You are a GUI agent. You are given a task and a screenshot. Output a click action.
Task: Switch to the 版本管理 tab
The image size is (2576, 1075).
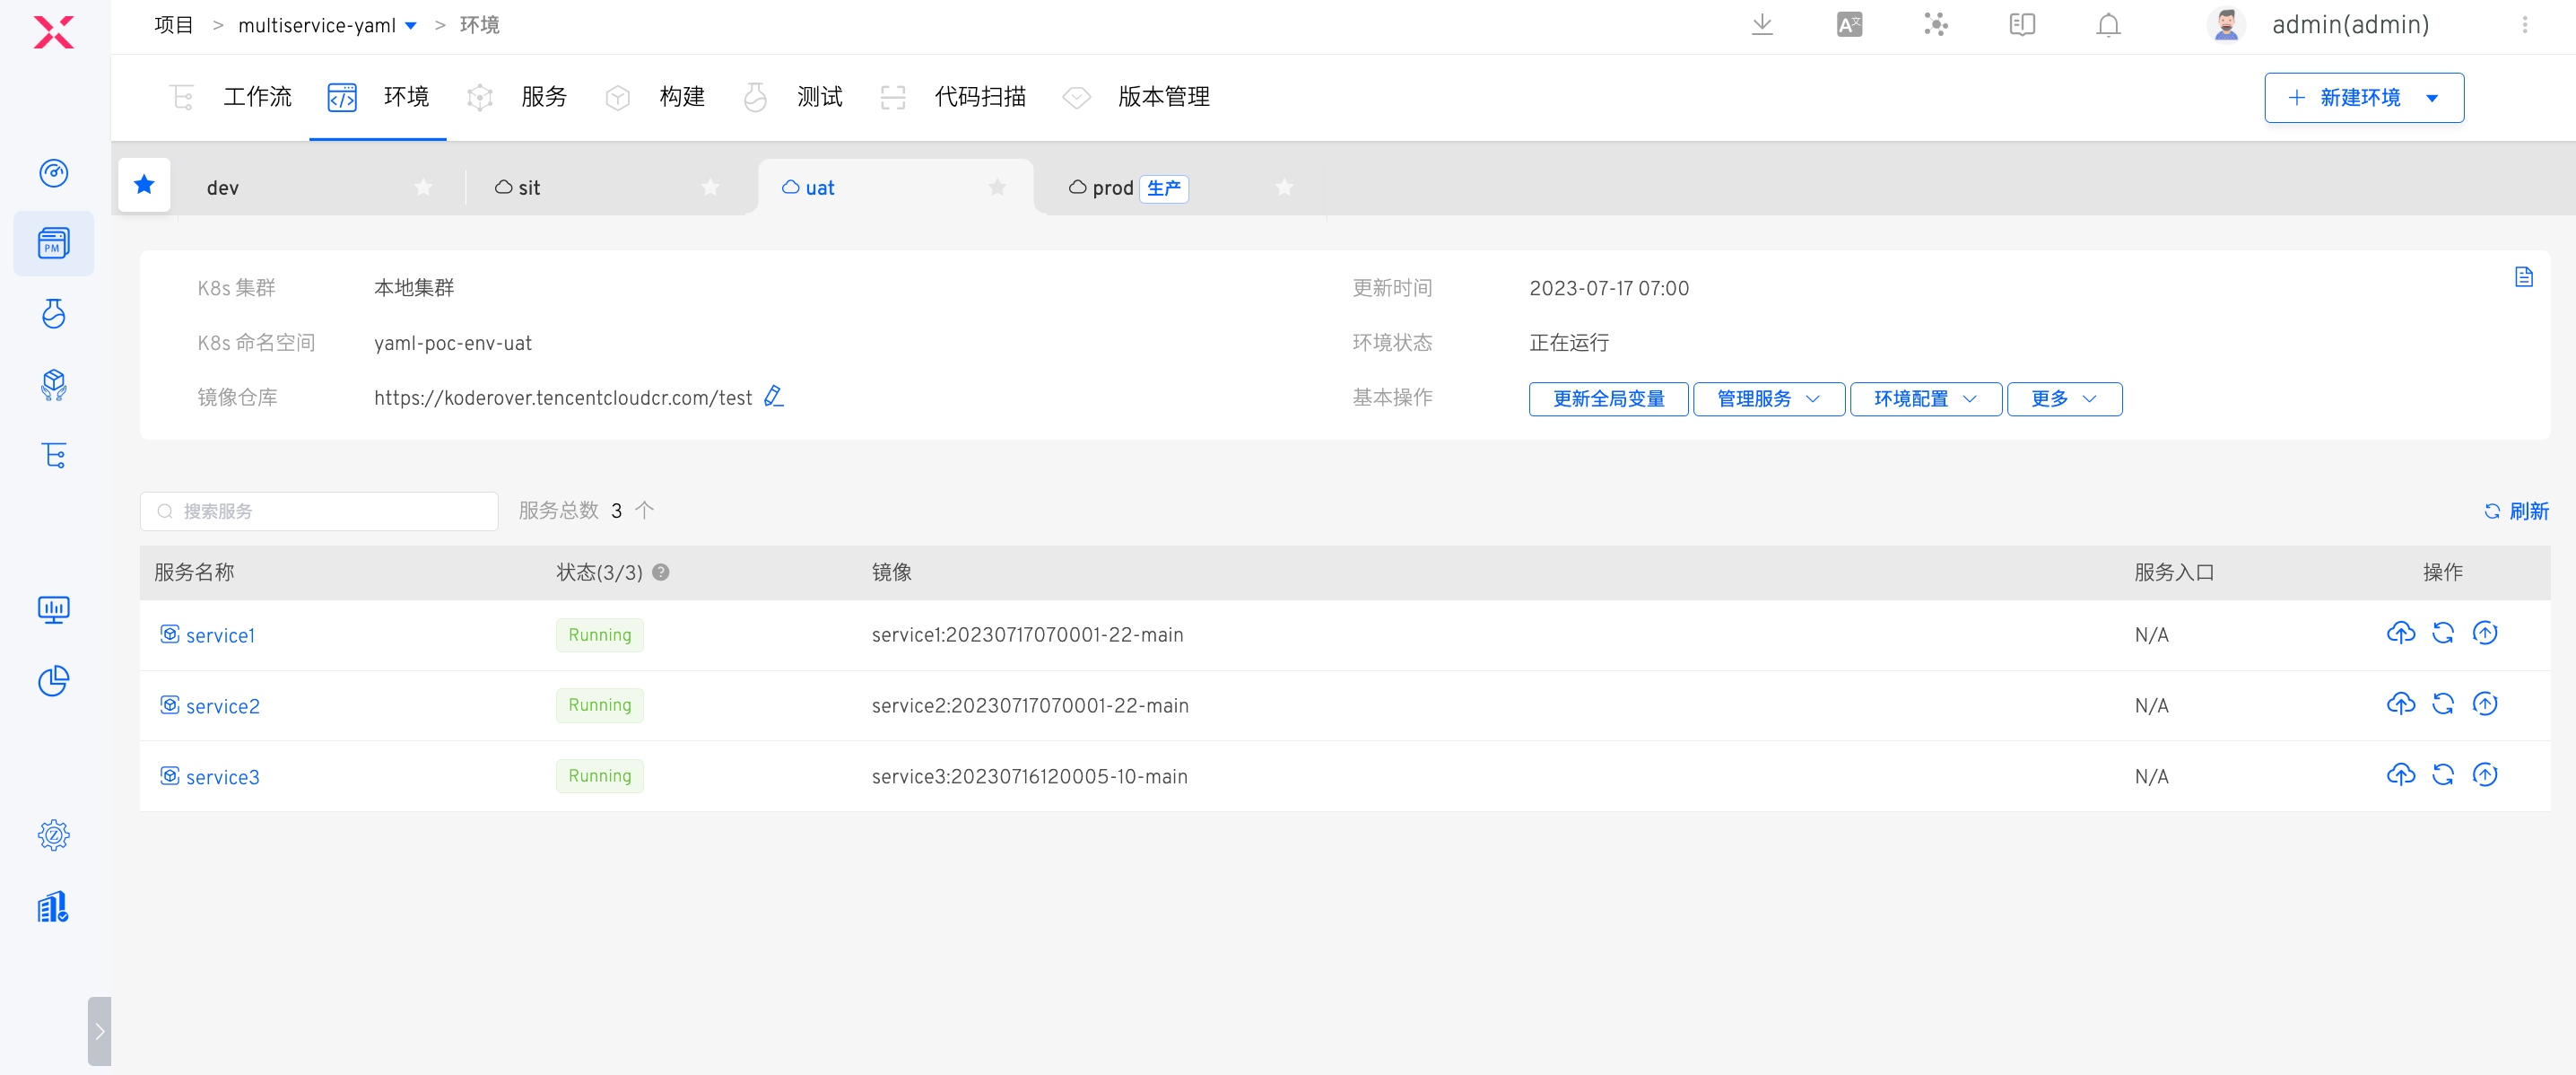1136,97
